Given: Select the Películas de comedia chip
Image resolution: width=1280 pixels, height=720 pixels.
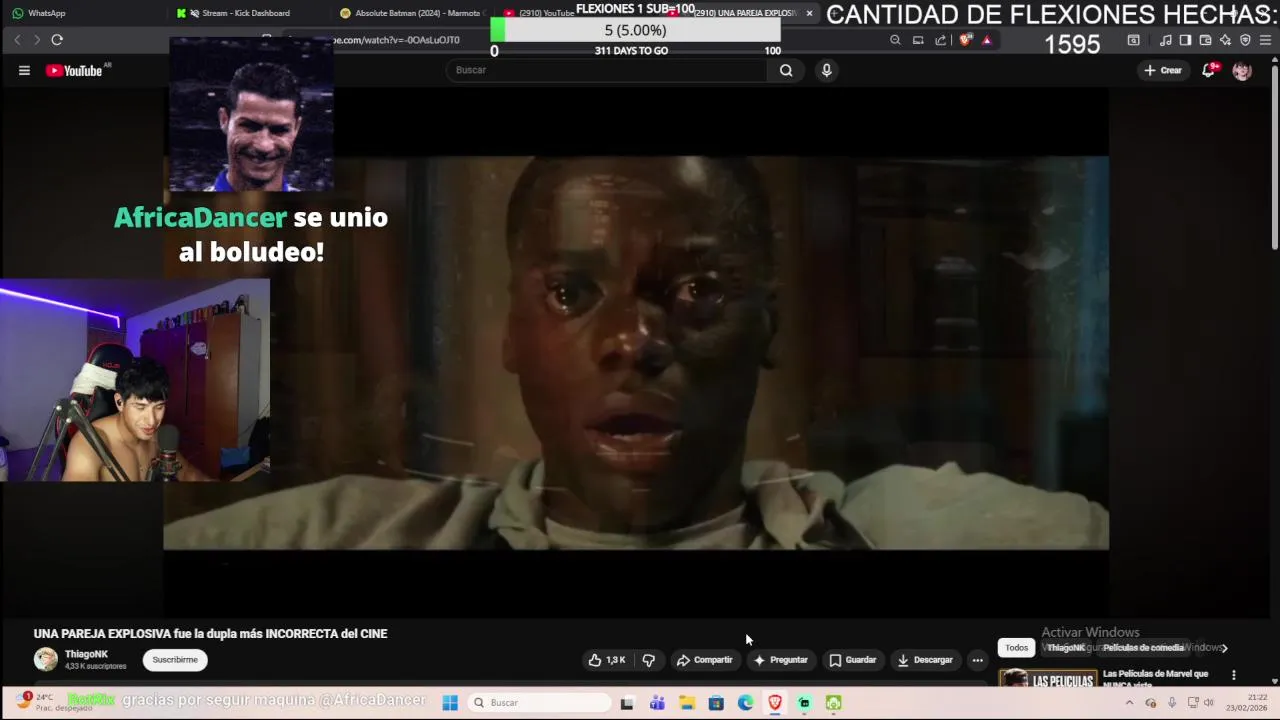Looking at the screenshot, I should coord(1143,648).
